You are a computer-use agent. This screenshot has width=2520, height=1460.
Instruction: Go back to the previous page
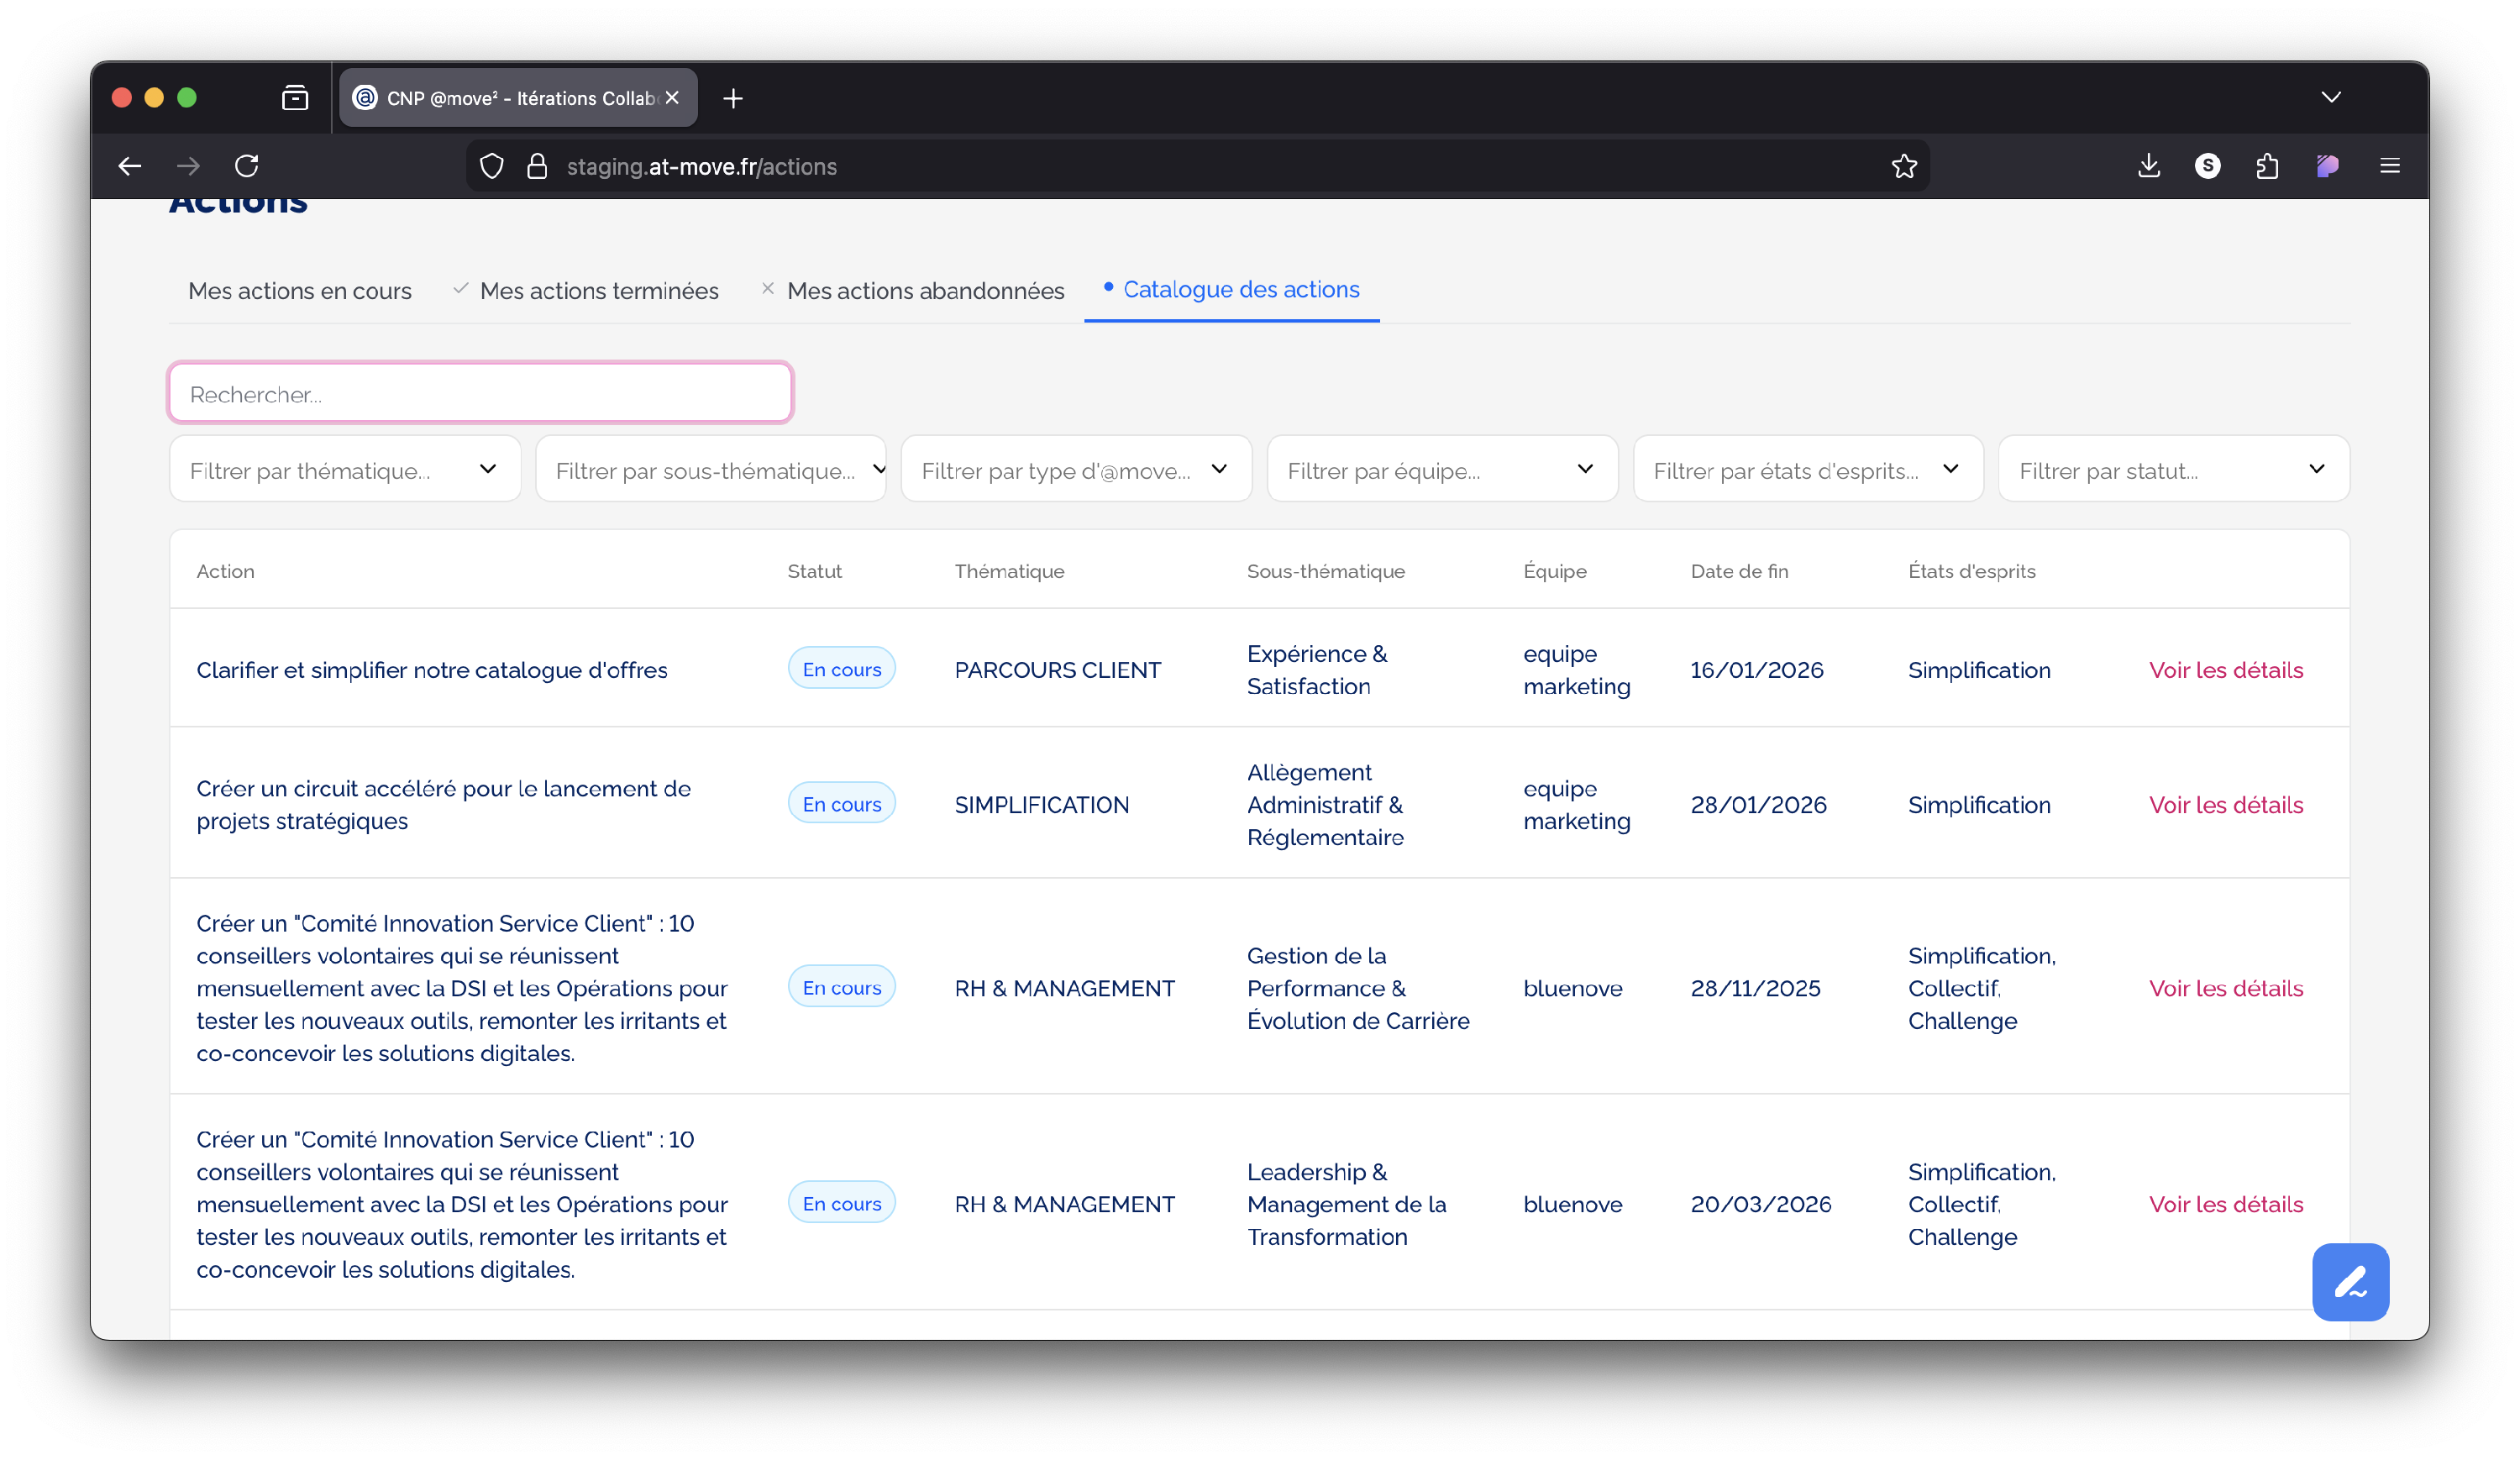pyautogui.click(x=130, y=166)
